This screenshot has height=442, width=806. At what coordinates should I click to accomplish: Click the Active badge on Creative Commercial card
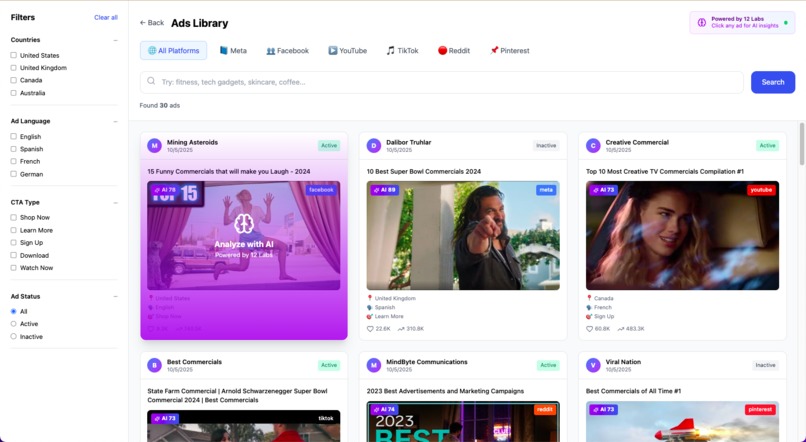click(x=767, y=145)
